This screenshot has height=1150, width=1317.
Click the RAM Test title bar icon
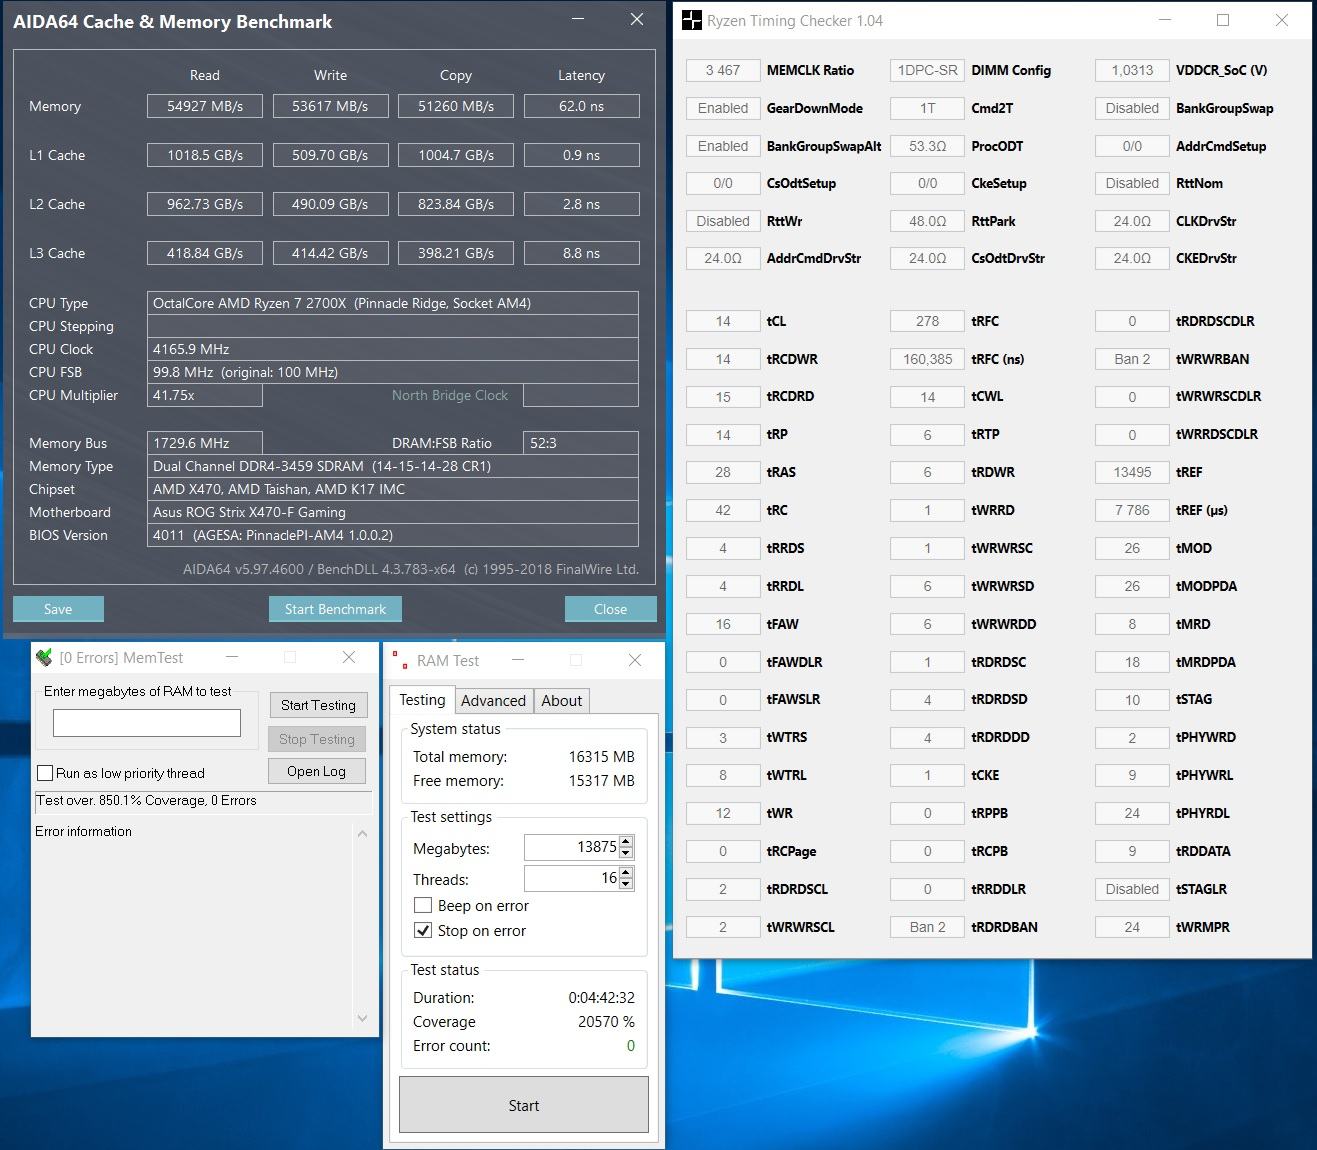click(400, 660)
